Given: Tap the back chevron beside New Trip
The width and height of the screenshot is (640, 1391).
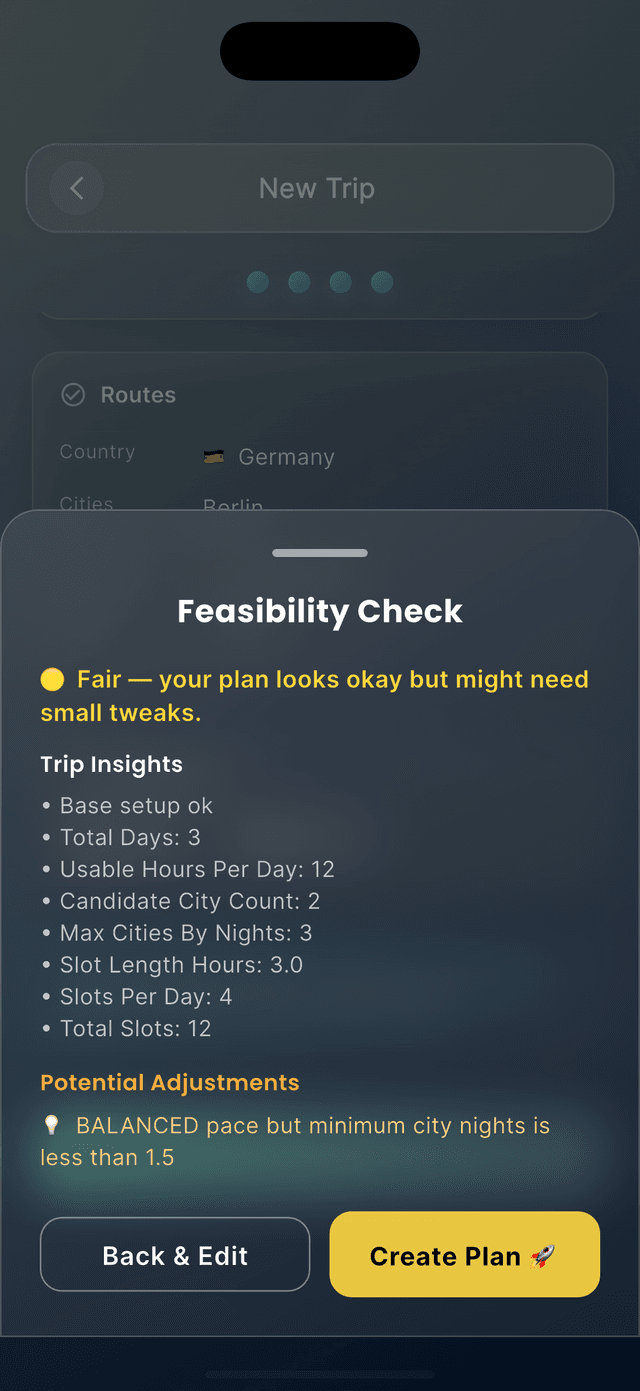Looking at the screenshot, I should point(77,188).
